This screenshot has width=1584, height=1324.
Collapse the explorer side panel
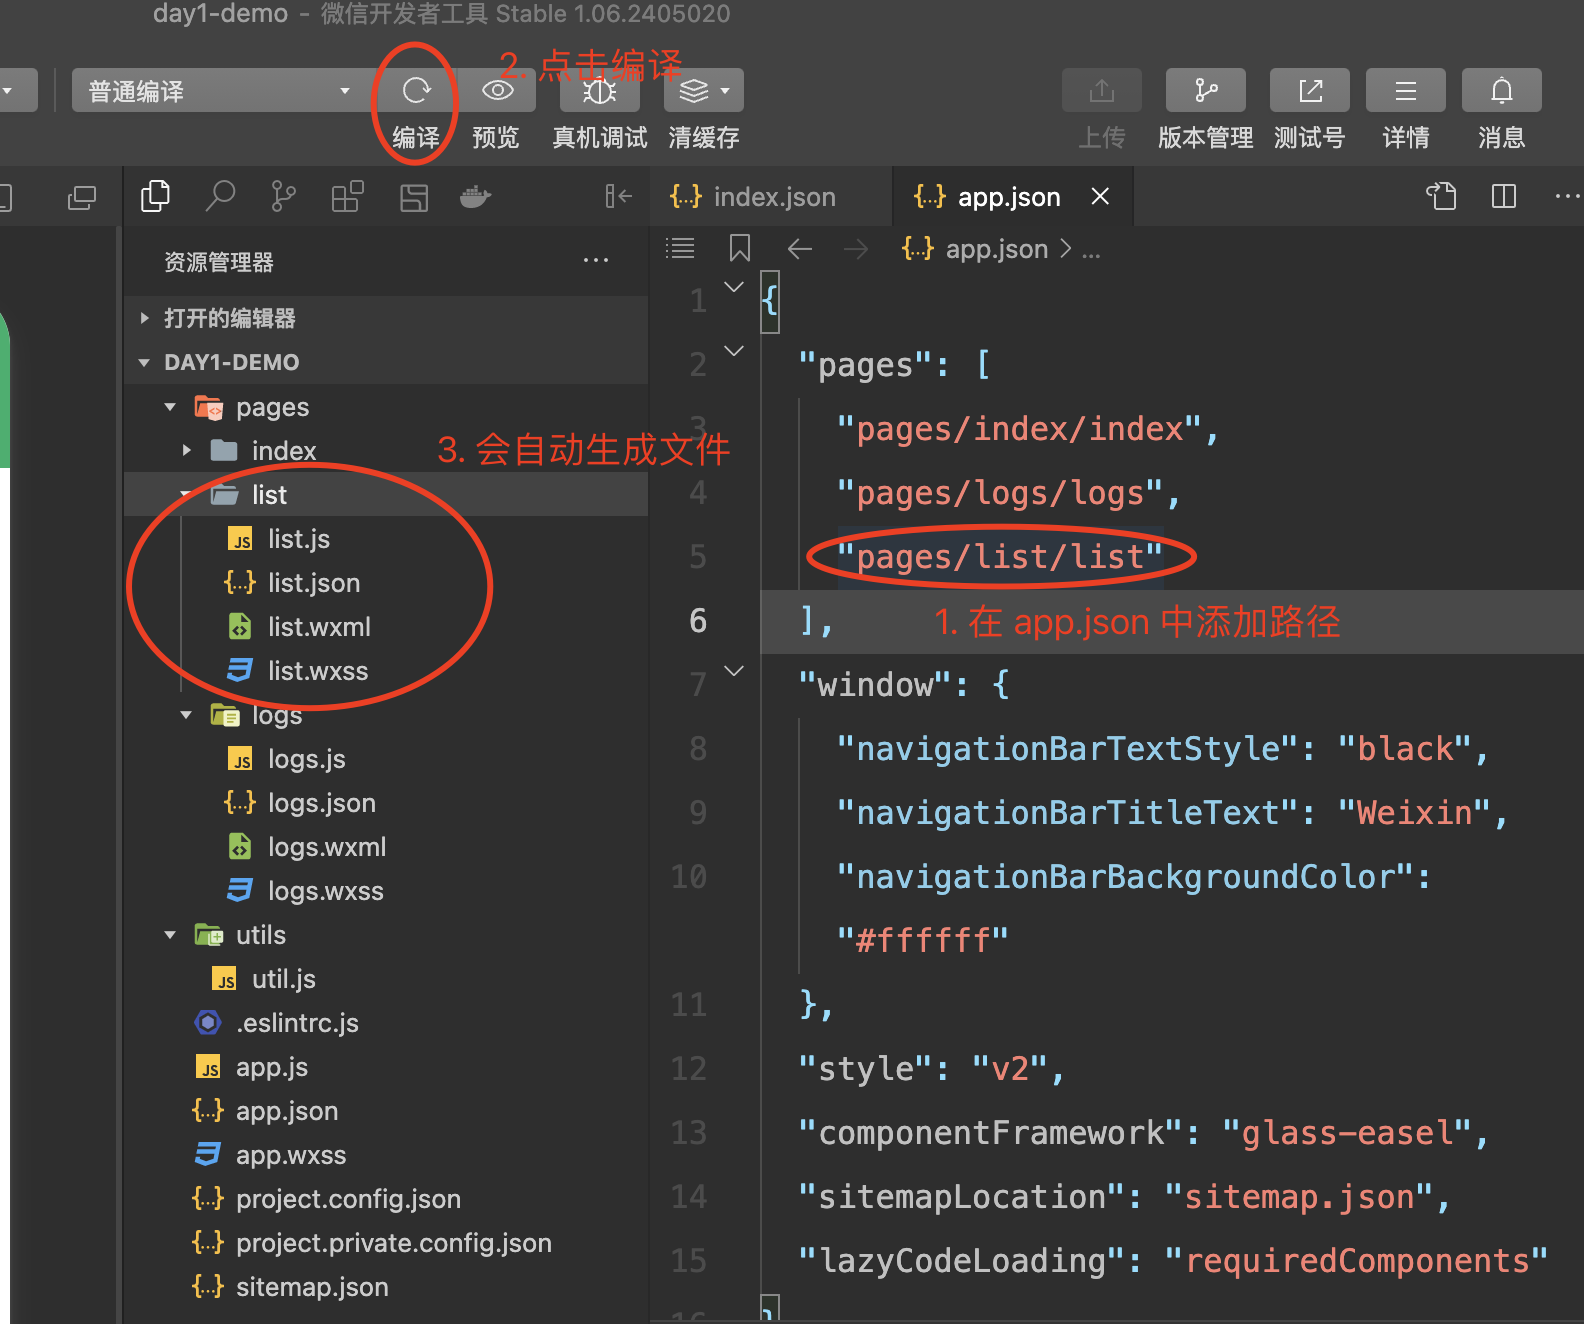618,197
